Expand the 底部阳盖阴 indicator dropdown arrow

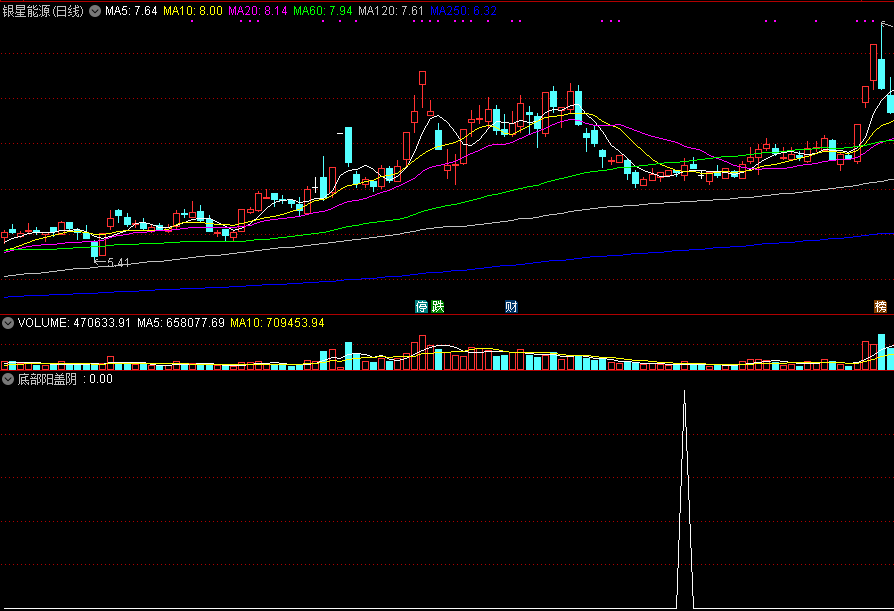pyautogui.click(x=7, y=379)
